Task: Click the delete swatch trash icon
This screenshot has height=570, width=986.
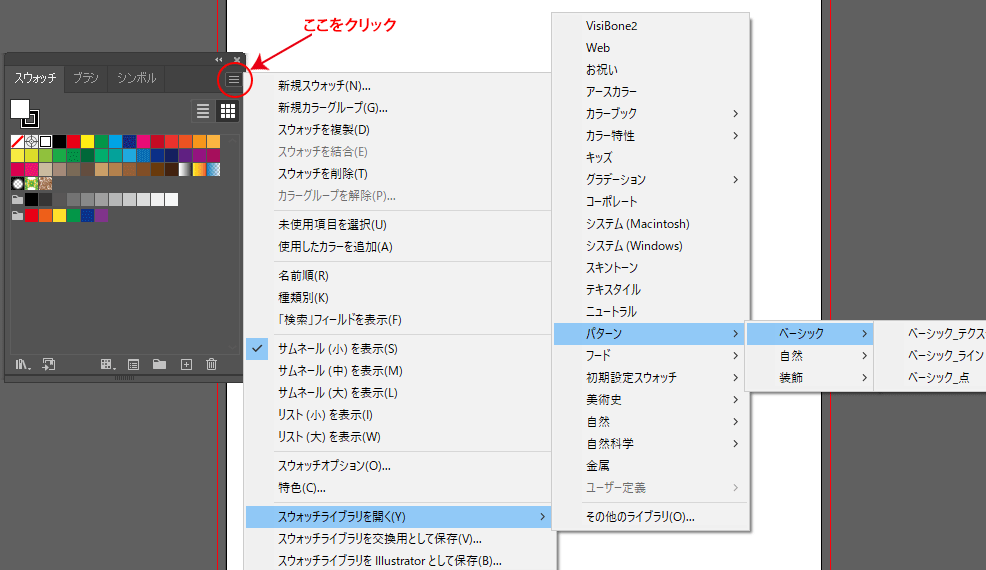Action: (211, 364)
